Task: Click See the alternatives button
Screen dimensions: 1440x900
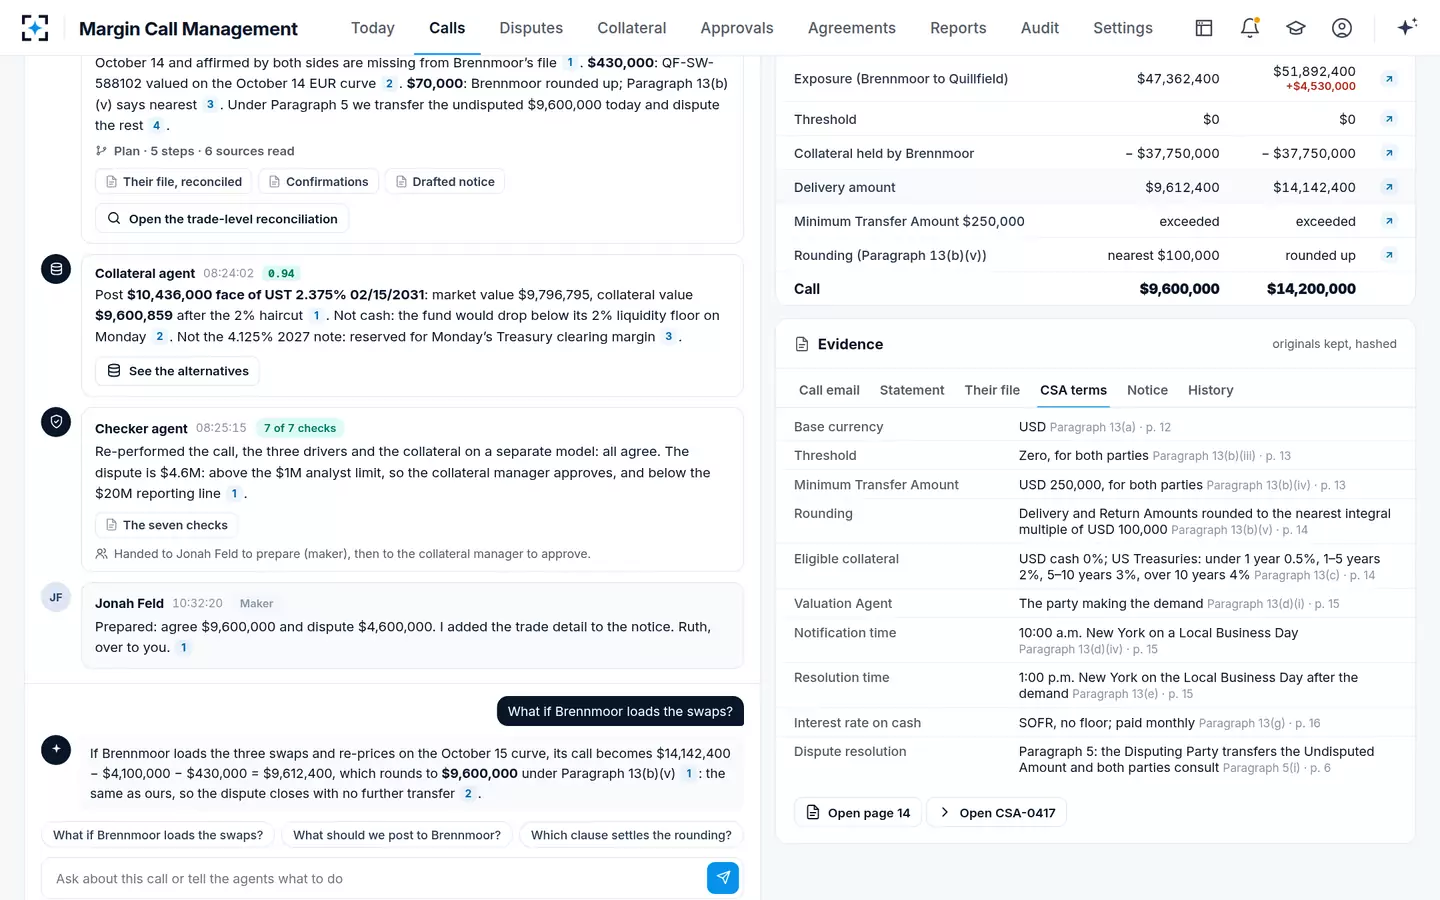Action: tap(177, 371)
